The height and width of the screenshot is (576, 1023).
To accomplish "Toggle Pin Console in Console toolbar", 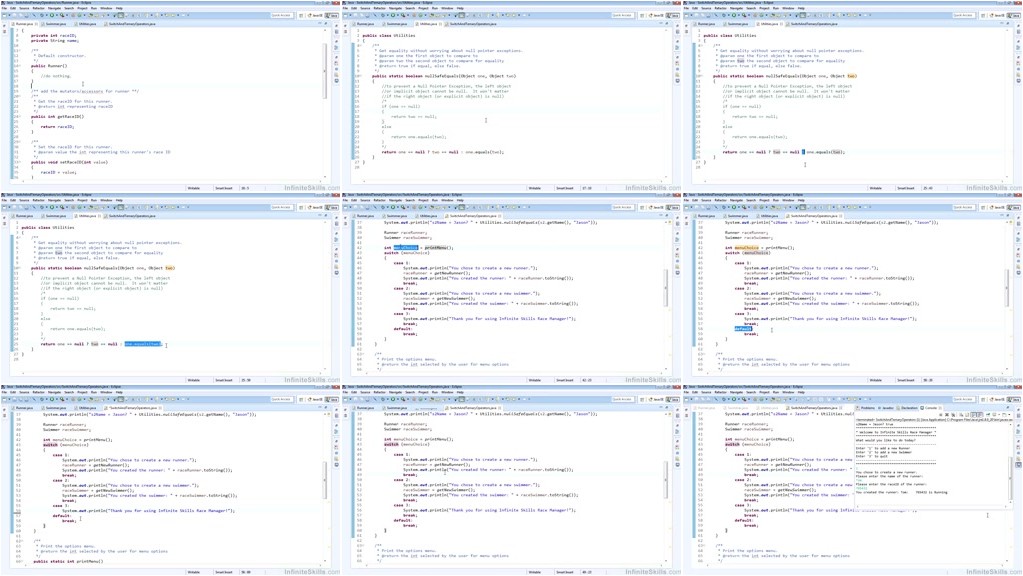I will [x=988, y=415].
